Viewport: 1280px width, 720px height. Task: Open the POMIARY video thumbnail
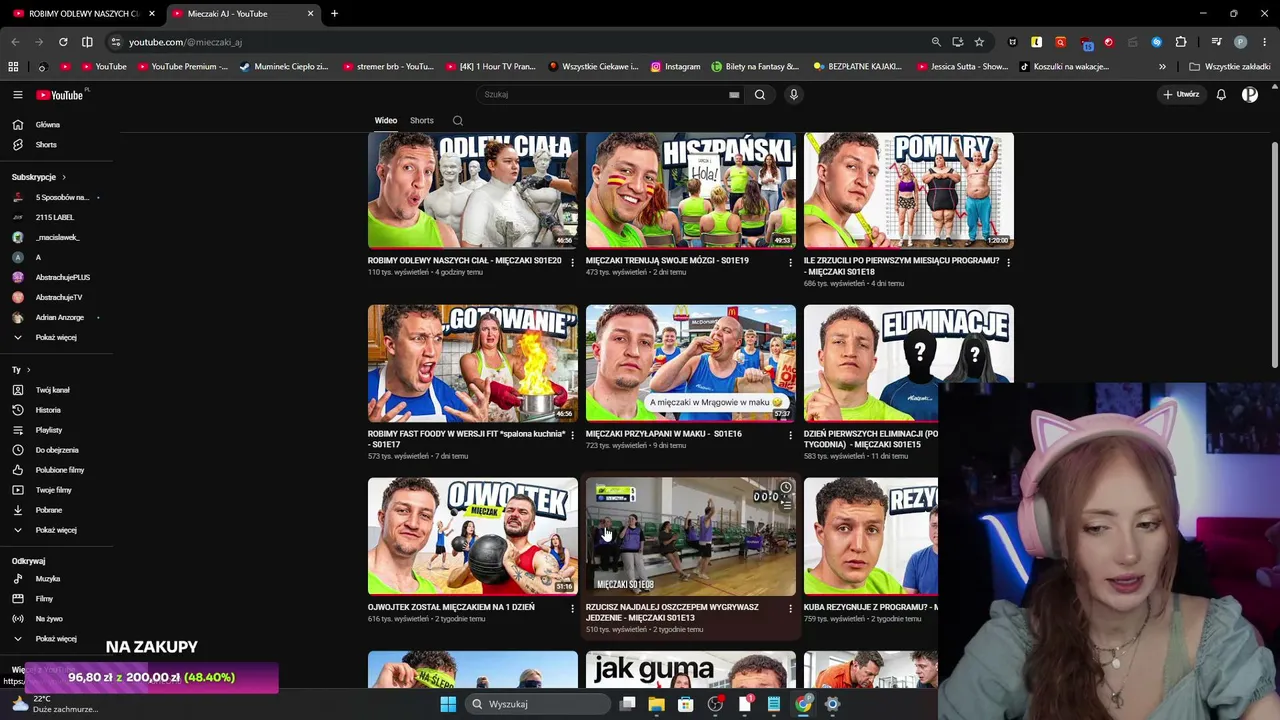tap(909, 190)
